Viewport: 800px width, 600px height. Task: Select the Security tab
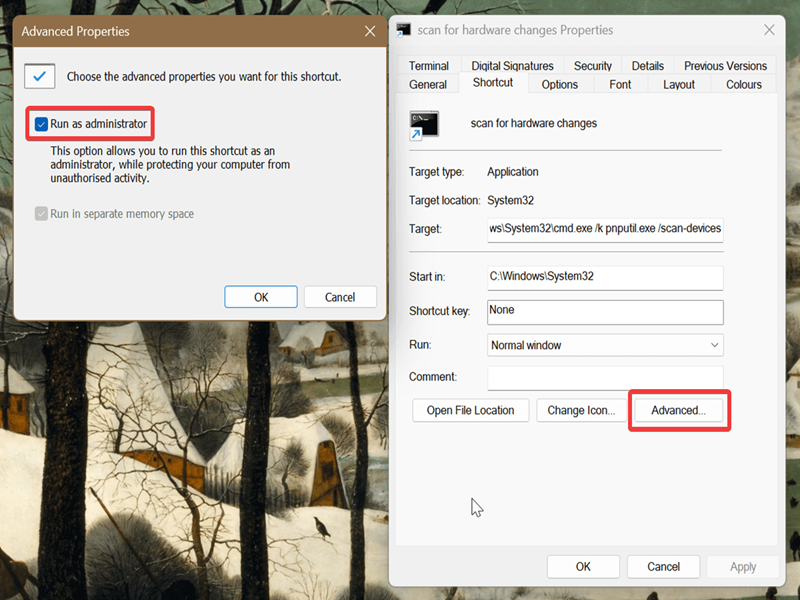pyautogui.click(x=592, y=66)
